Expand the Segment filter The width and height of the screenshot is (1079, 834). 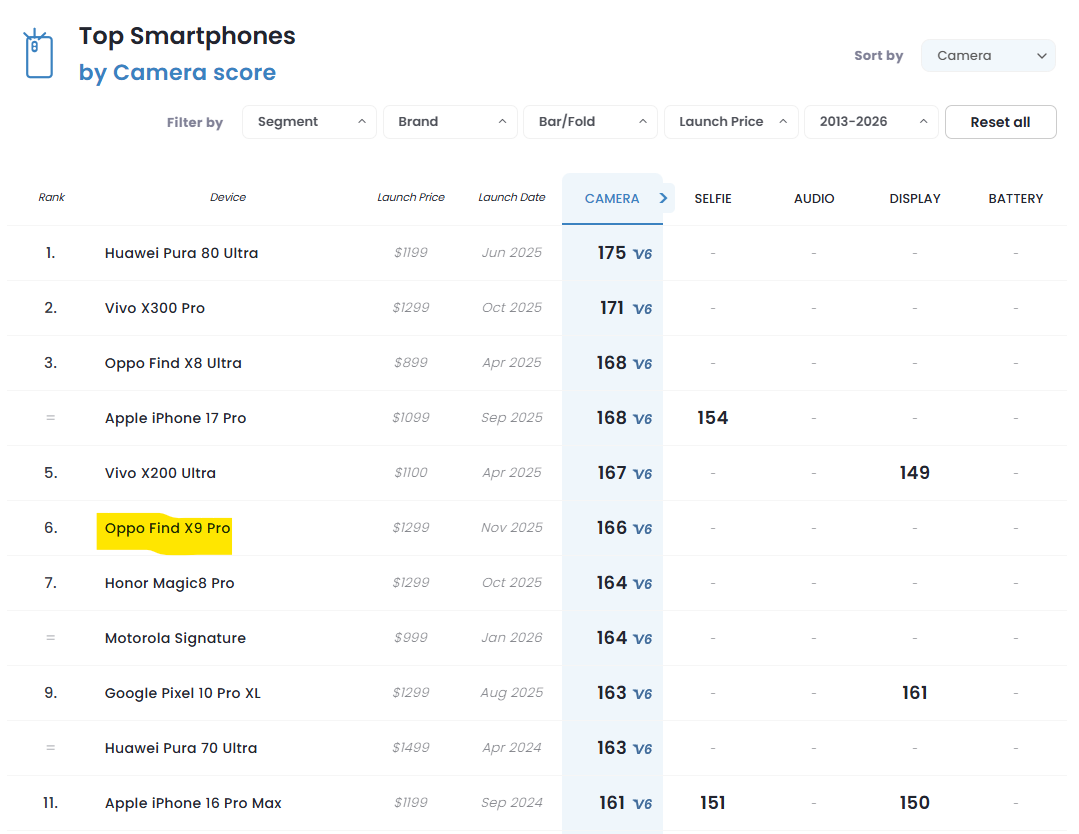click(309, 122)
